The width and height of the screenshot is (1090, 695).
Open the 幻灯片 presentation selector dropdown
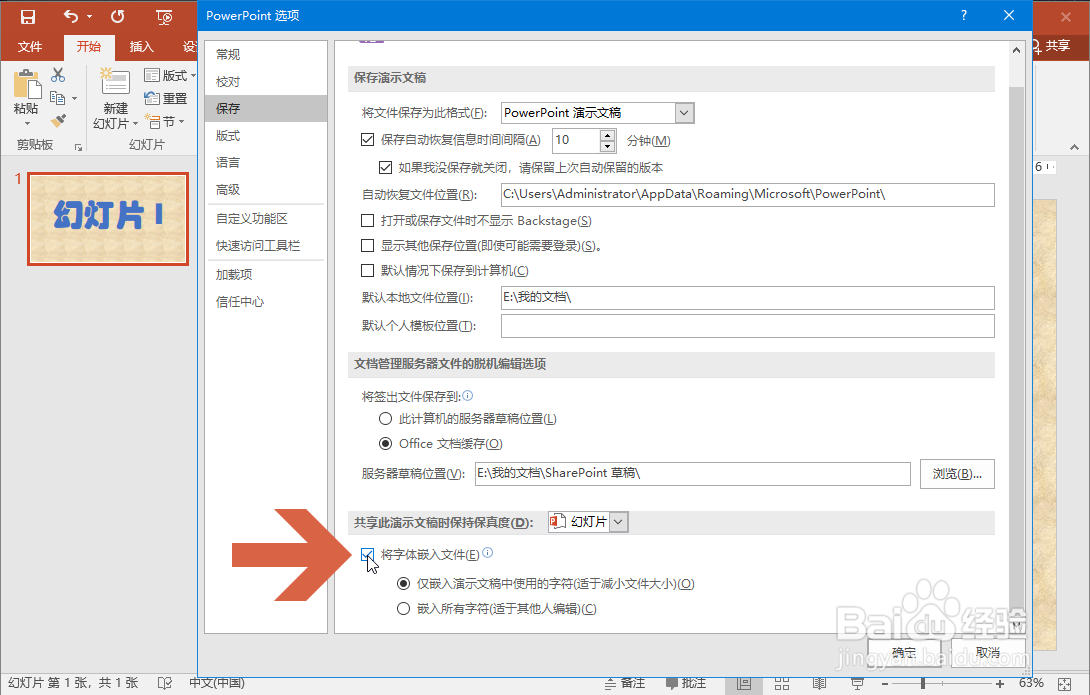click(x=616, y=521)
